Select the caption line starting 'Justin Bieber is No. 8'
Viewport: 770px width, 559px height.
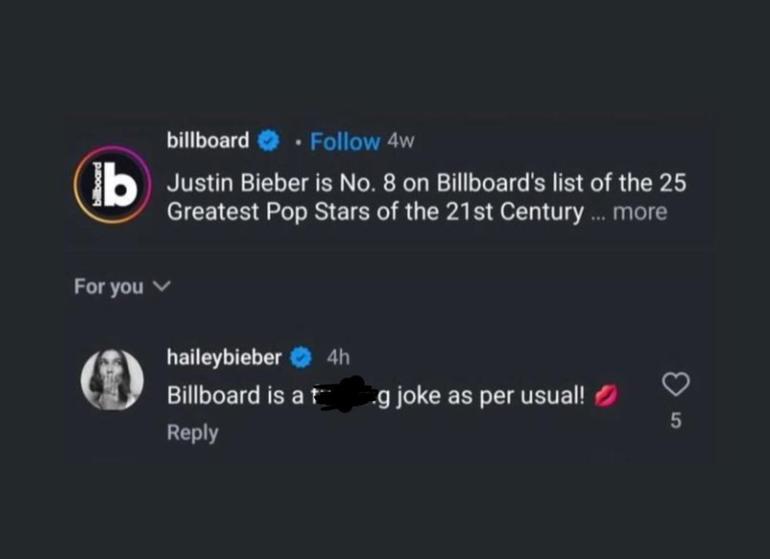click(x=426, y=184)
